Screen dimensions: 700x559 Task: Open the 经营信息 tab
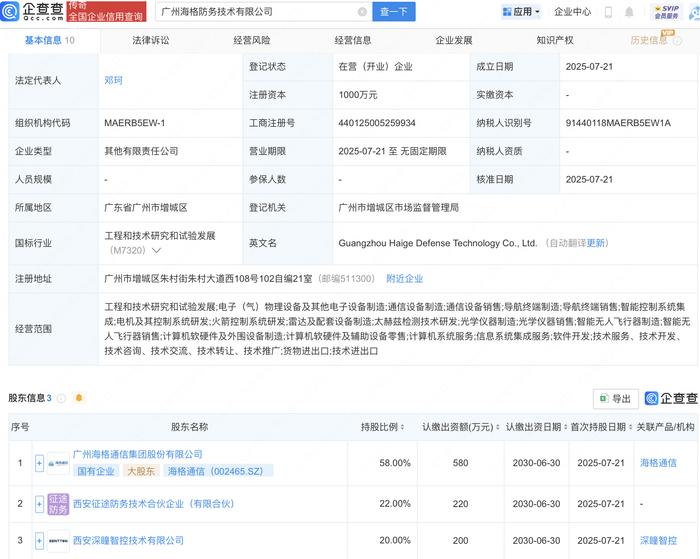coord(353,41)
